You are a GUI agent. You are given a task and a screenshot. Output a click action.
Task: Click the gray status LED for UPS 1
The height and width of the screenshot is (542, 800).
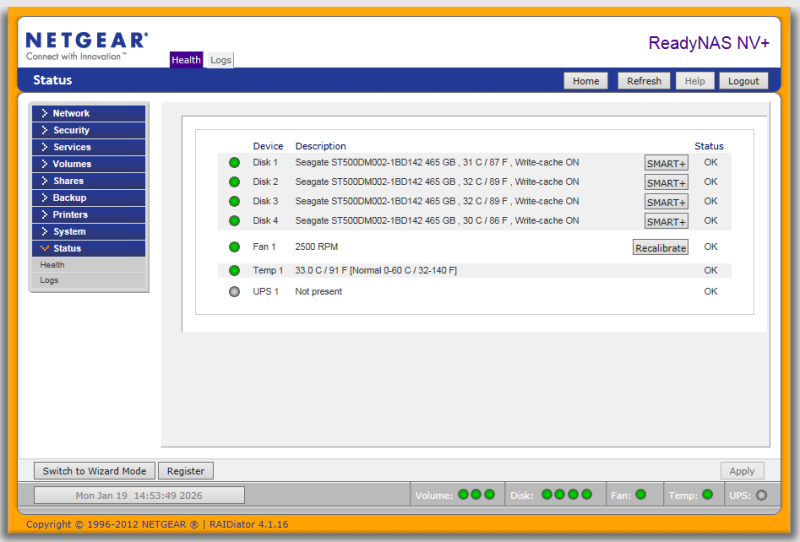234,292
